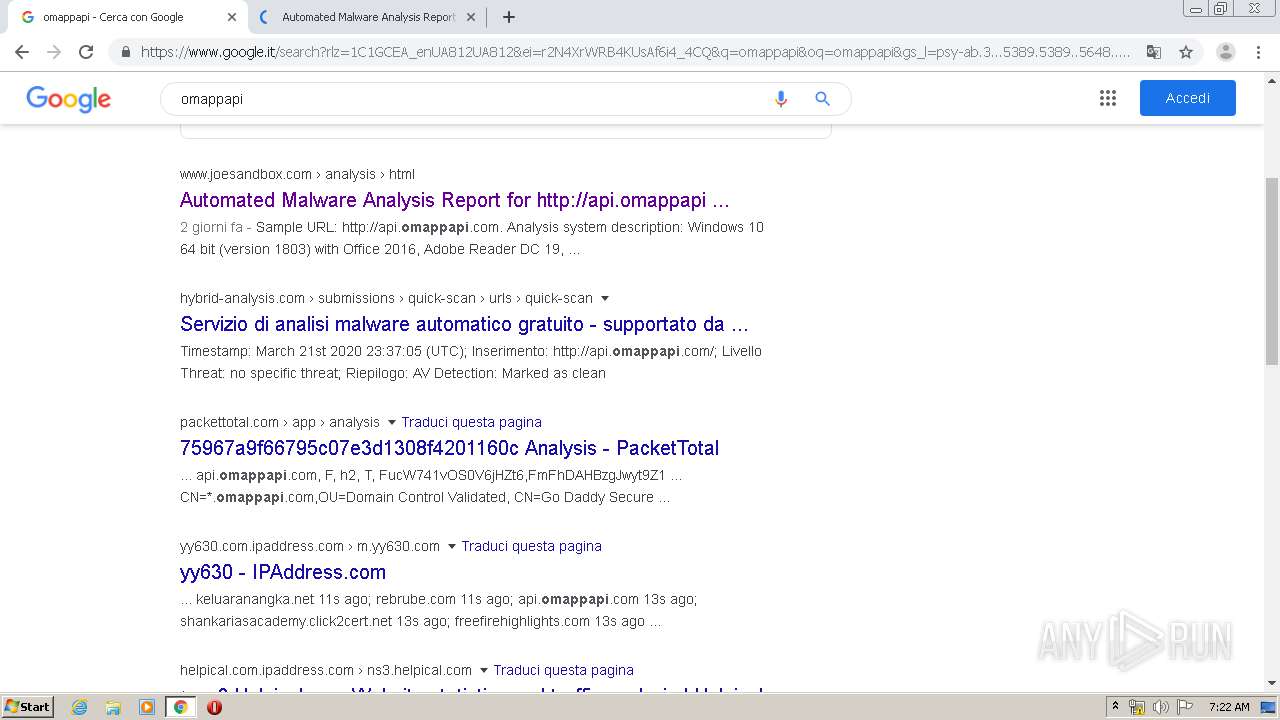Image resolution: width=1280 pixels, height=720 pixels.
Task: Open media player from taskbar
Action: click(147, 707)
